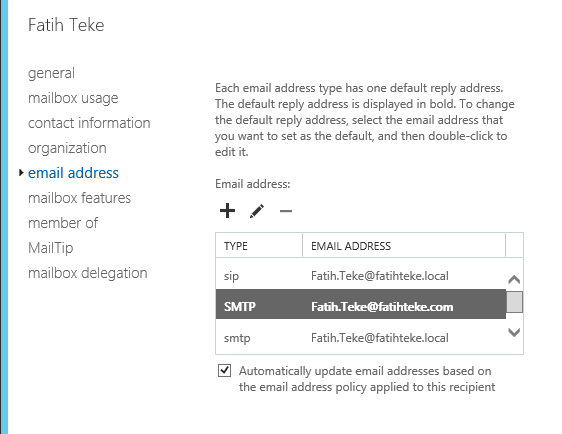Click the scroll down arrow in address list
Viewport: 562px width, 434px height.
514,333
